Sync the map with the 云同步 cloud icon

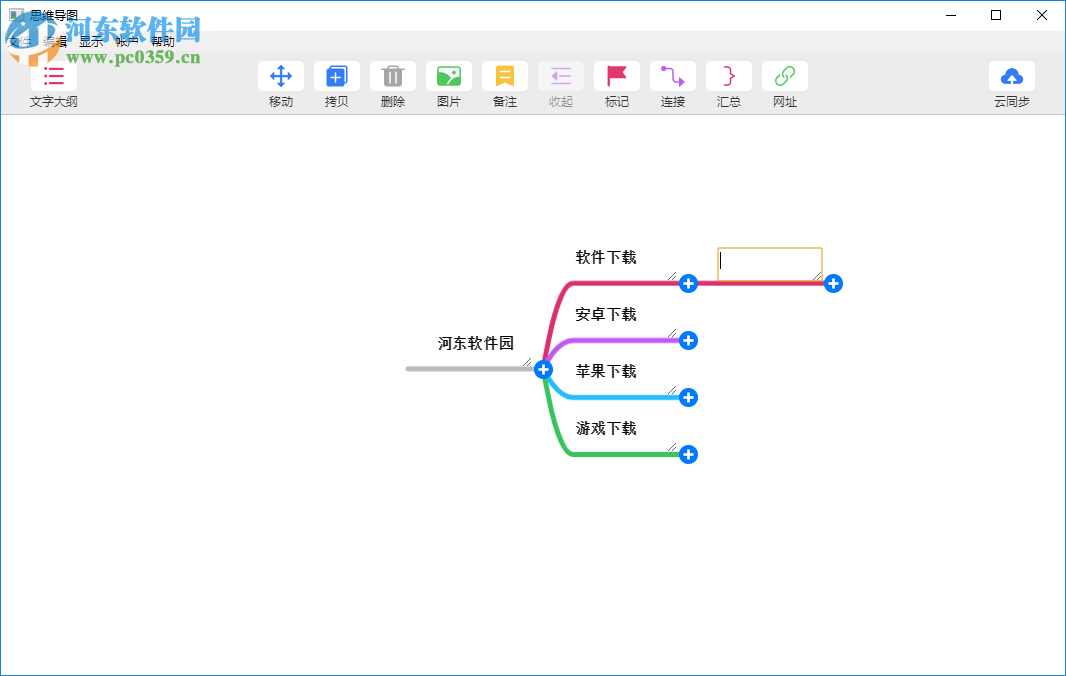[1012, 76]
